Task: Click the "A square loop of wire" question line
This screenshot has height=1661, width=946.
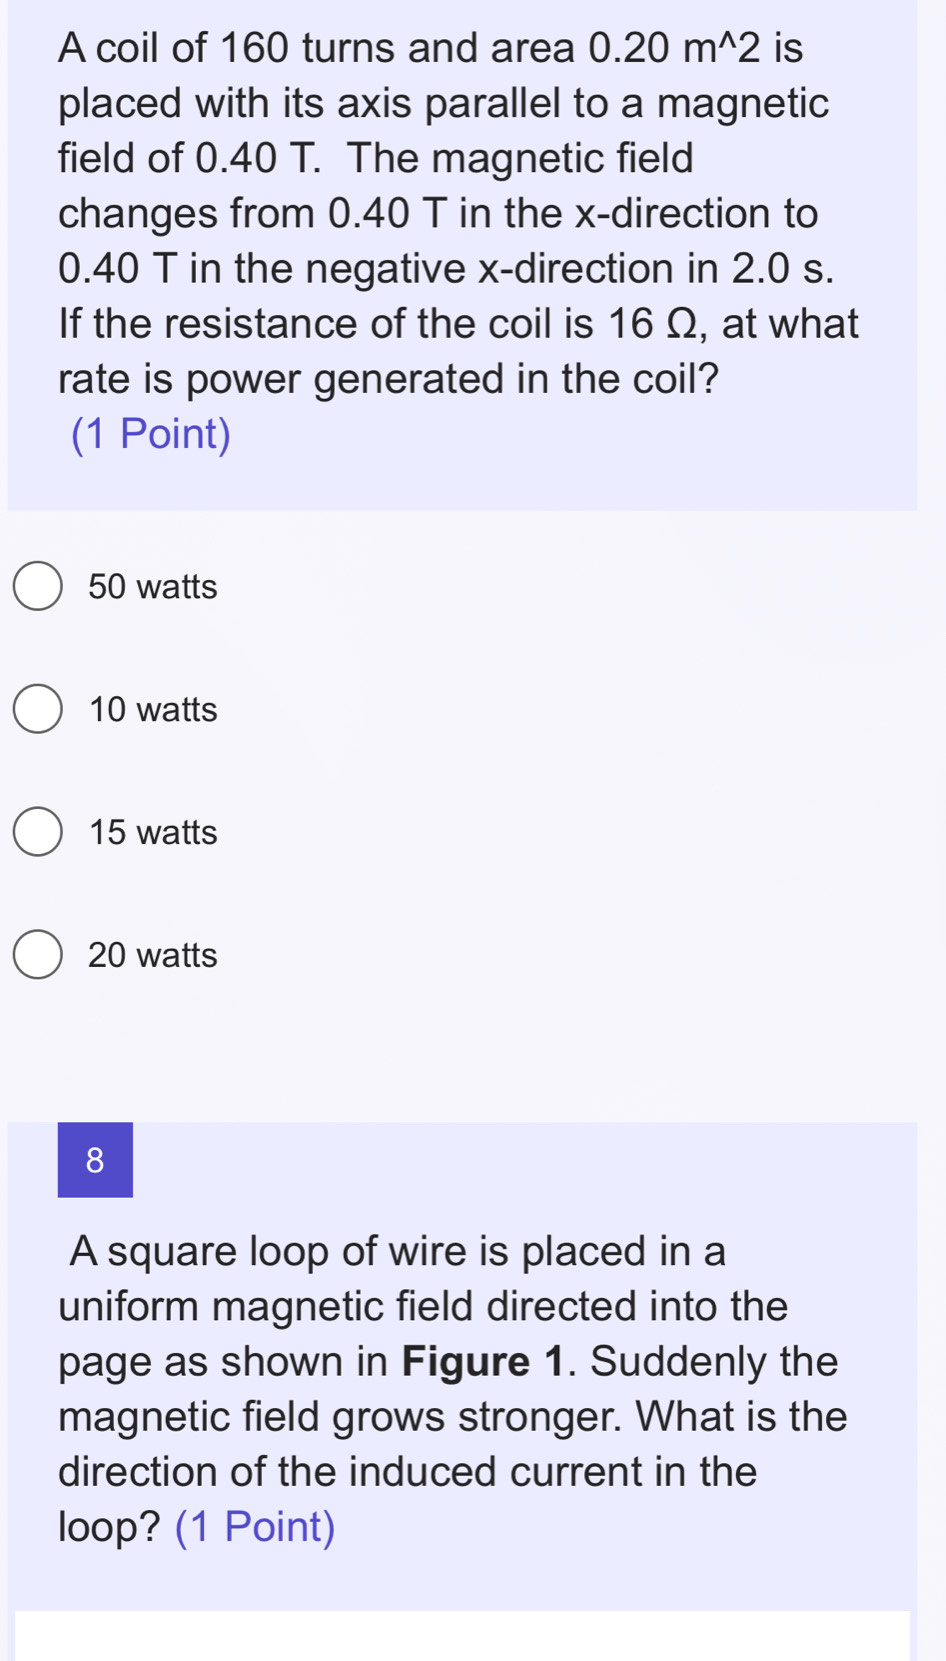Action: [x=398, y=1252]
